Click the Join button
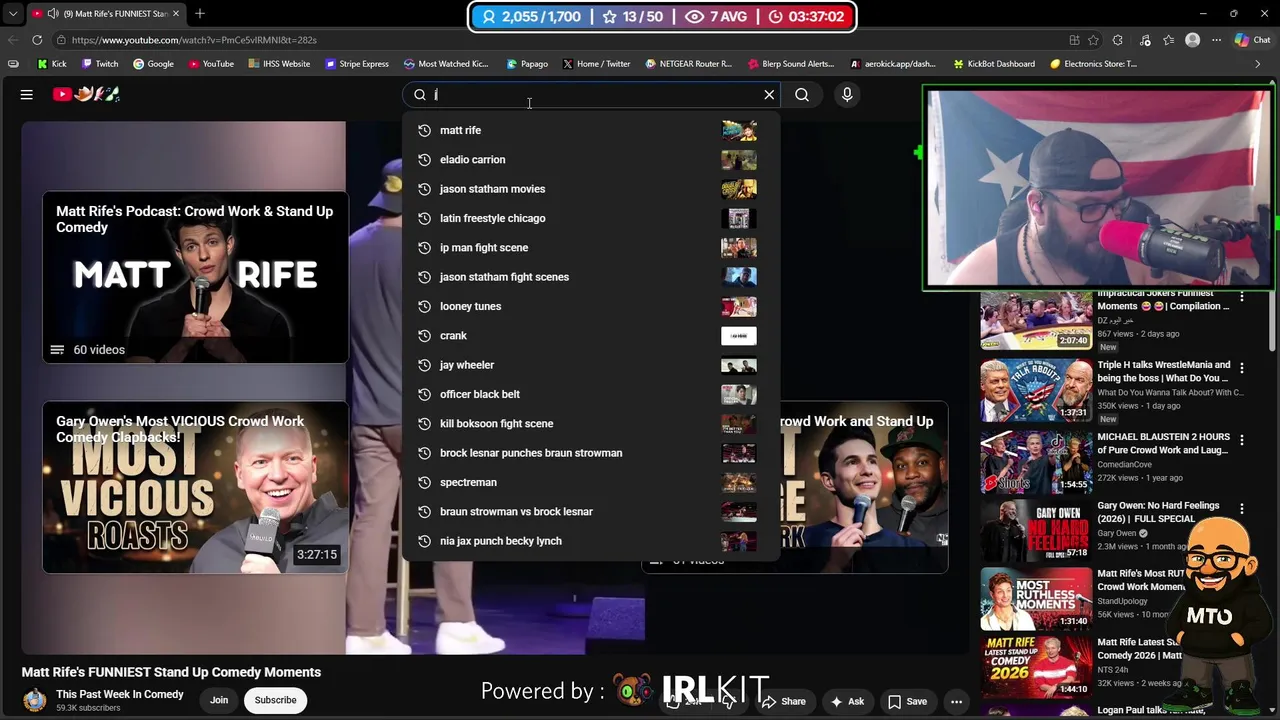 [x=219, y=700]
